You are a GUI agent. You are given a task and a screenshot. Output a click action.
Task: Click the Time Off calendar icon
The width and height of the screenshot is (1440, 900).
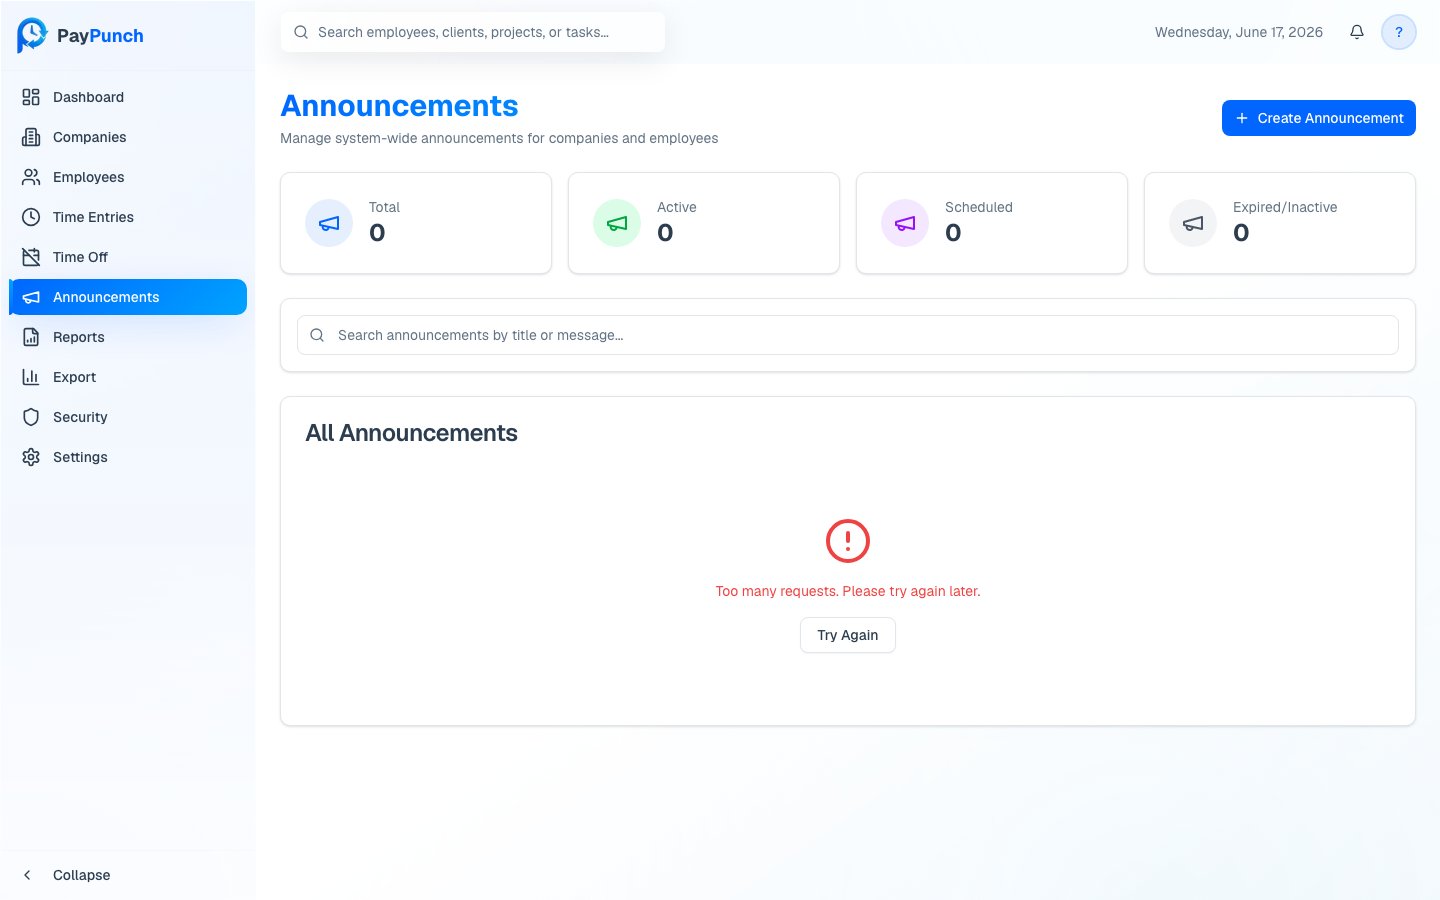[x=31, y=257]
